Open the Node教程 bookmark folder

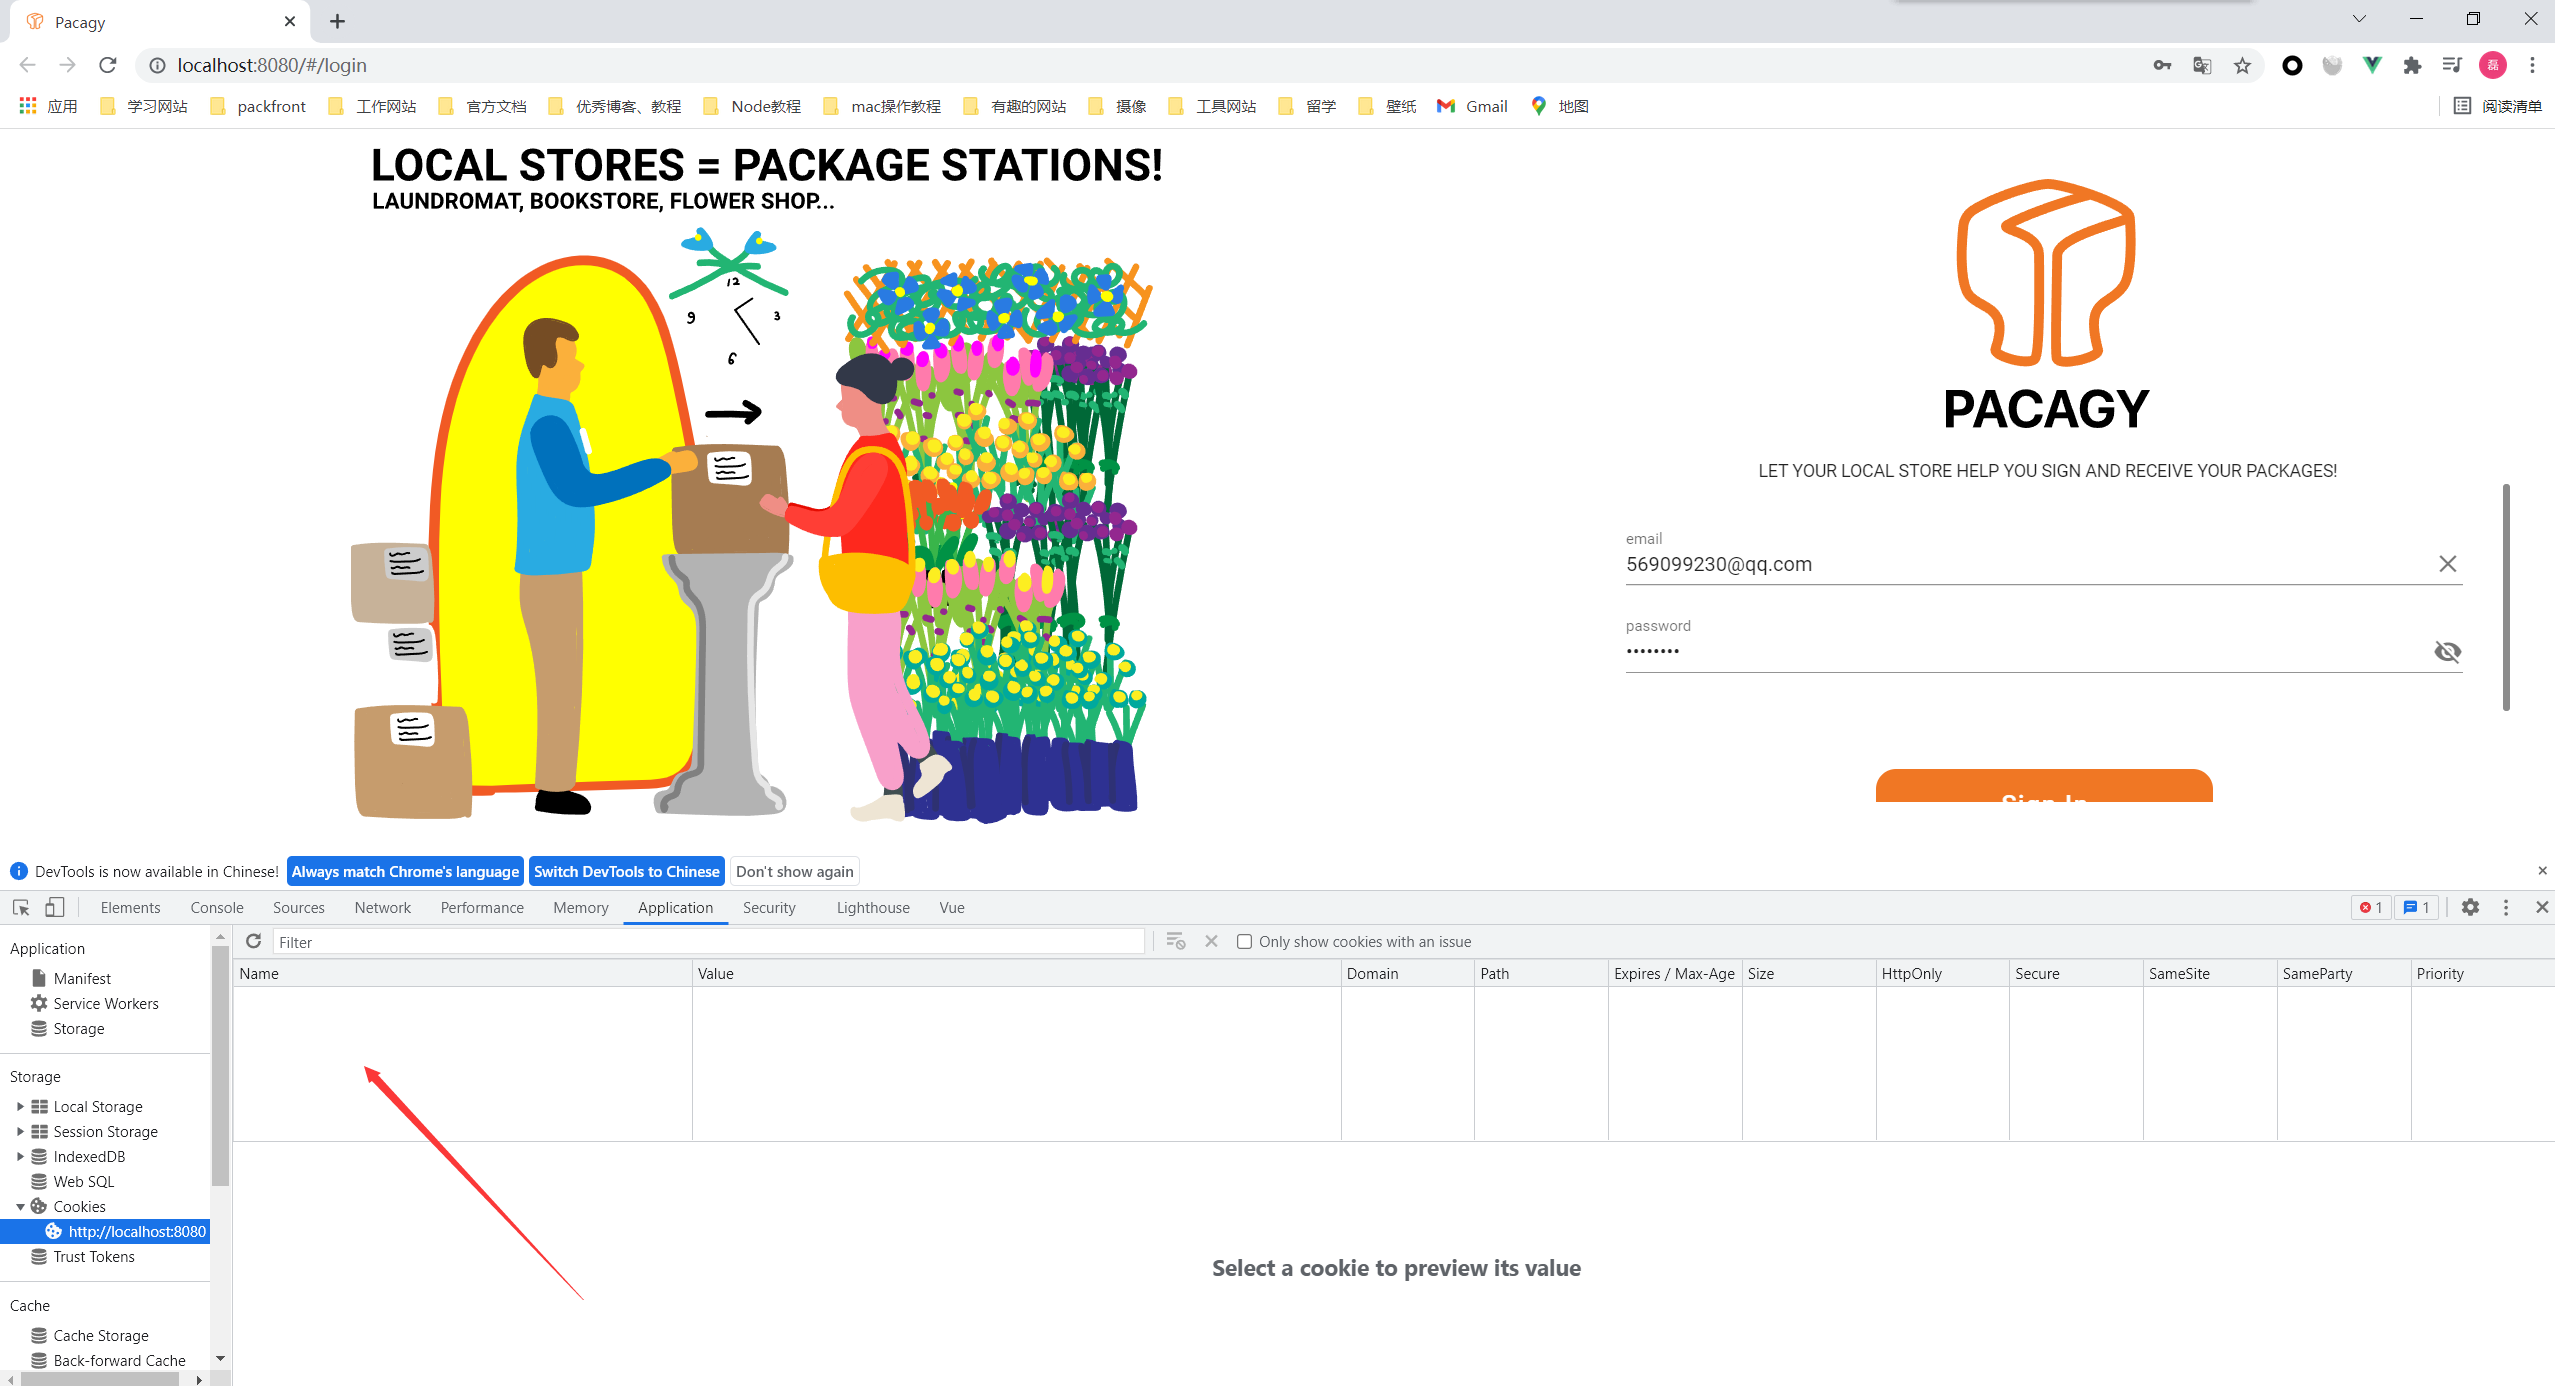(x=752, y=106)
